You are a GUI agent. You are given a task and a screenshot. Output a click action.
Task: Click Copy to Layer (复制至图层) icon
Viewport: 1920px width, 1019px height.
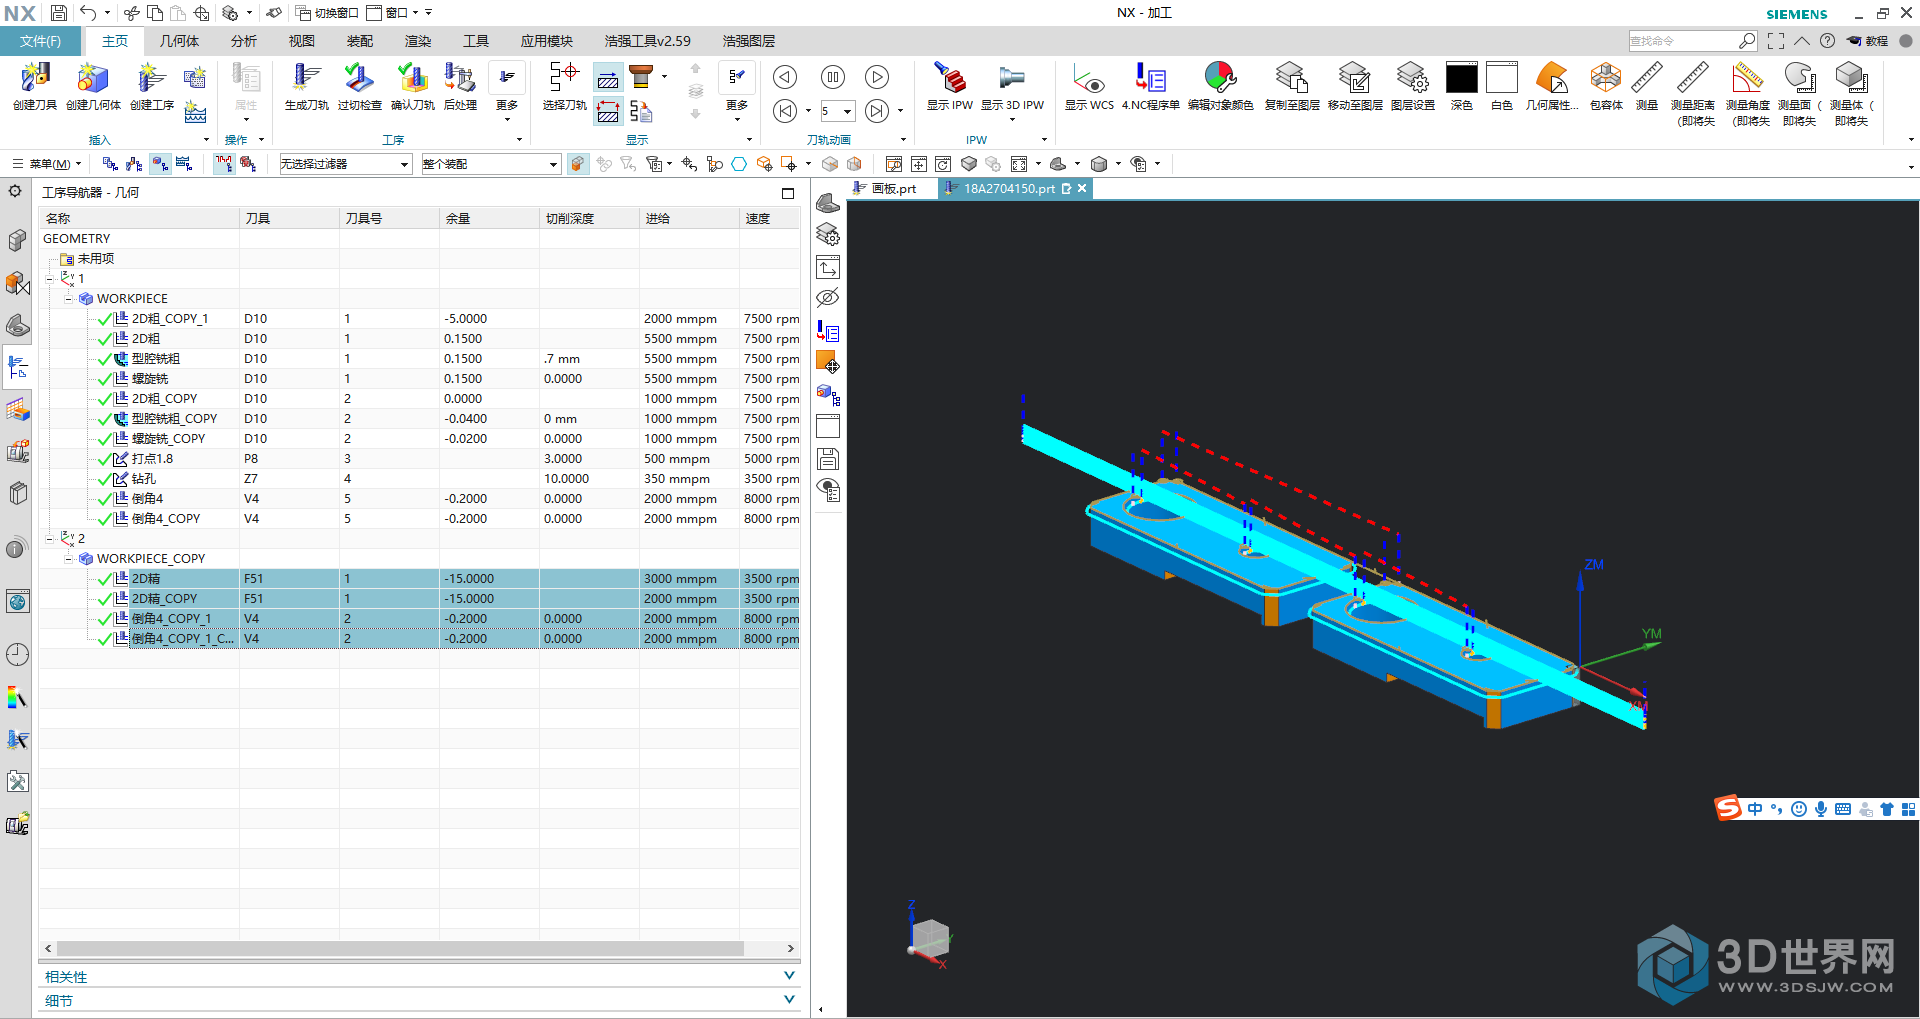tap(1292, 78)
